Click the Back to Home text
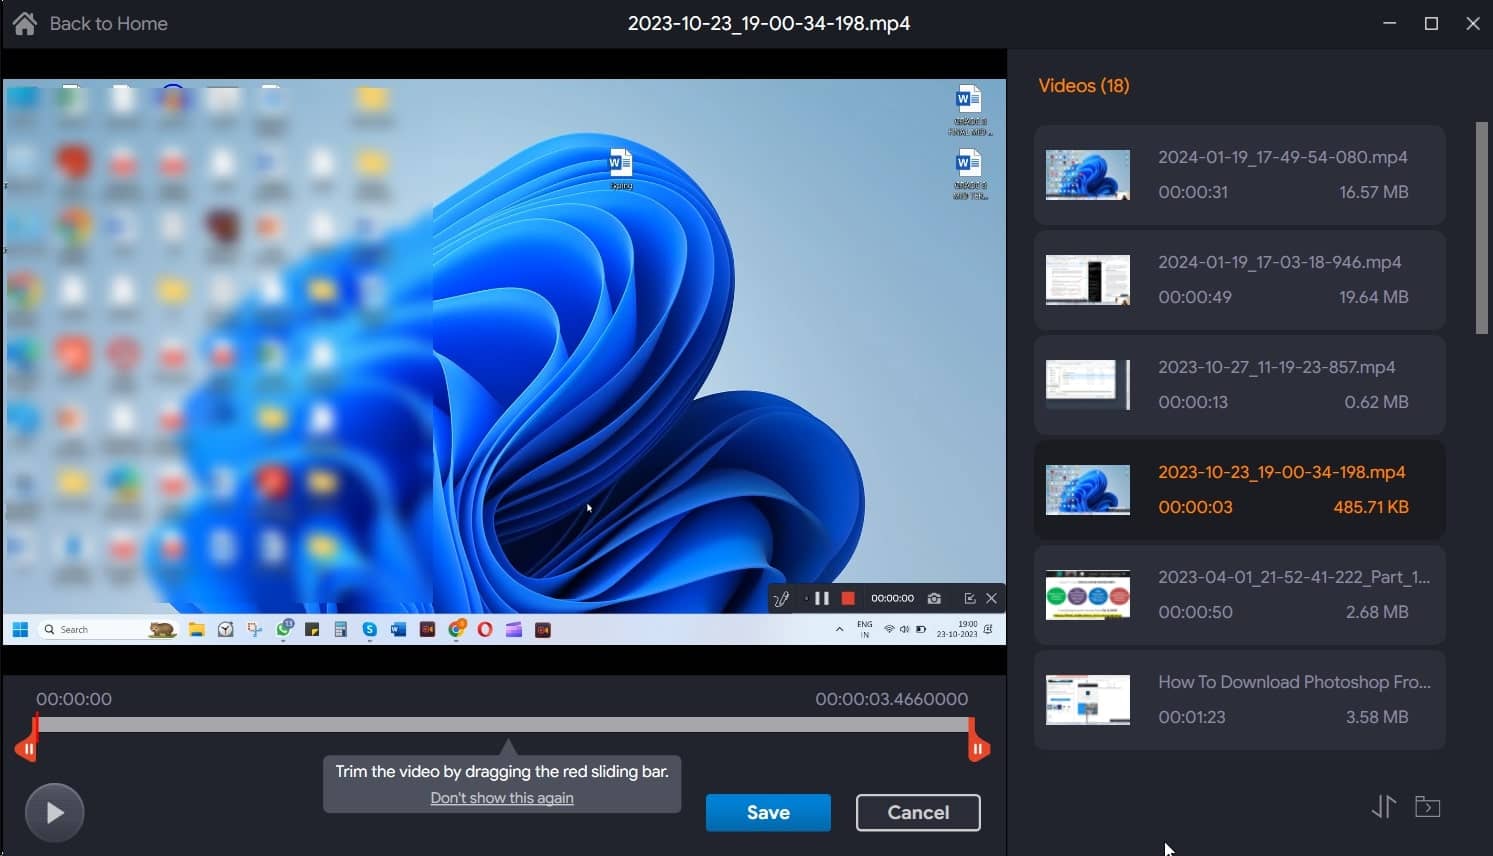 point(108,23)
